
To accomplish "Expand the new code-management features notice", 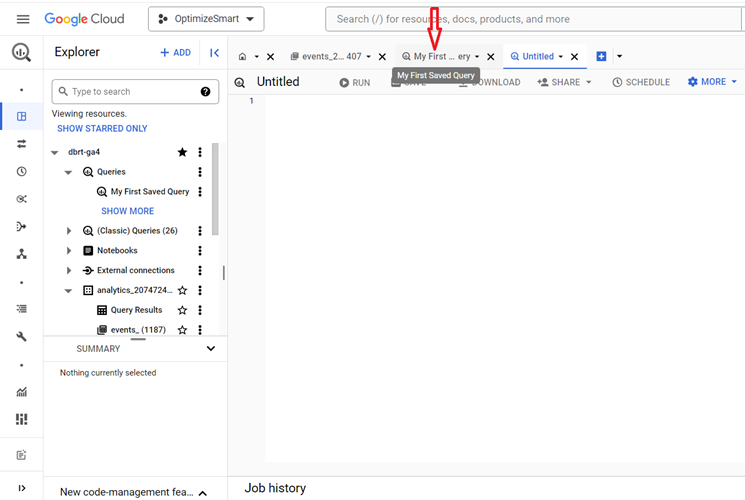I will tap(203, 493).
